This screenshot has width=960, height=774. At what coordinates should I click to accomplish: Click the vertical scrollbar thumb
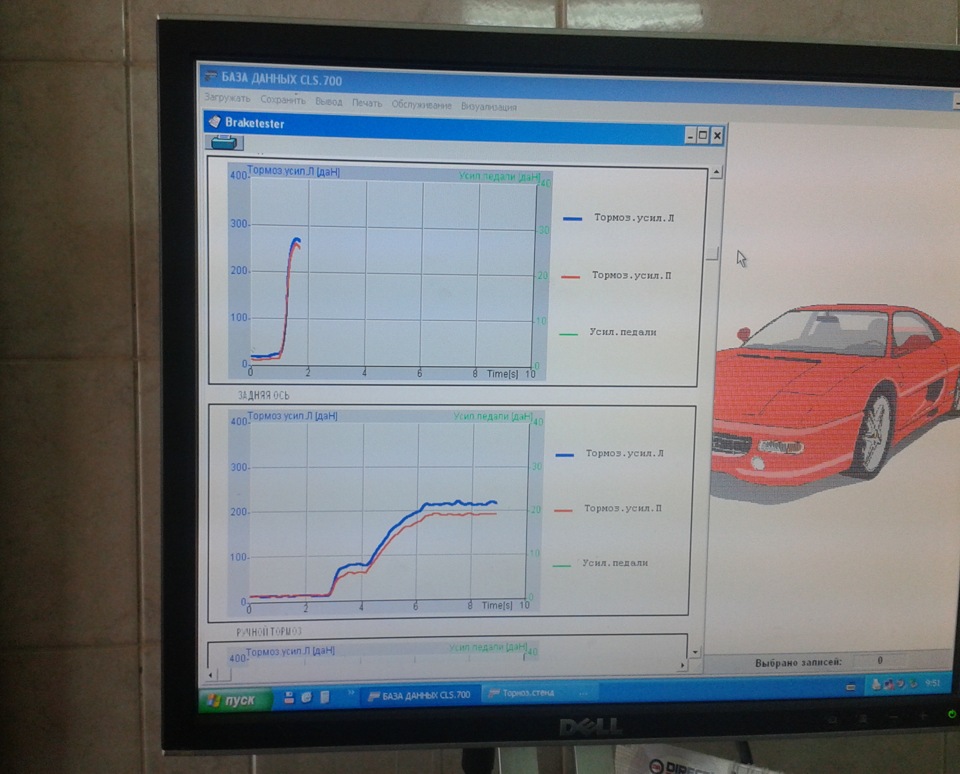pos(711,254)
